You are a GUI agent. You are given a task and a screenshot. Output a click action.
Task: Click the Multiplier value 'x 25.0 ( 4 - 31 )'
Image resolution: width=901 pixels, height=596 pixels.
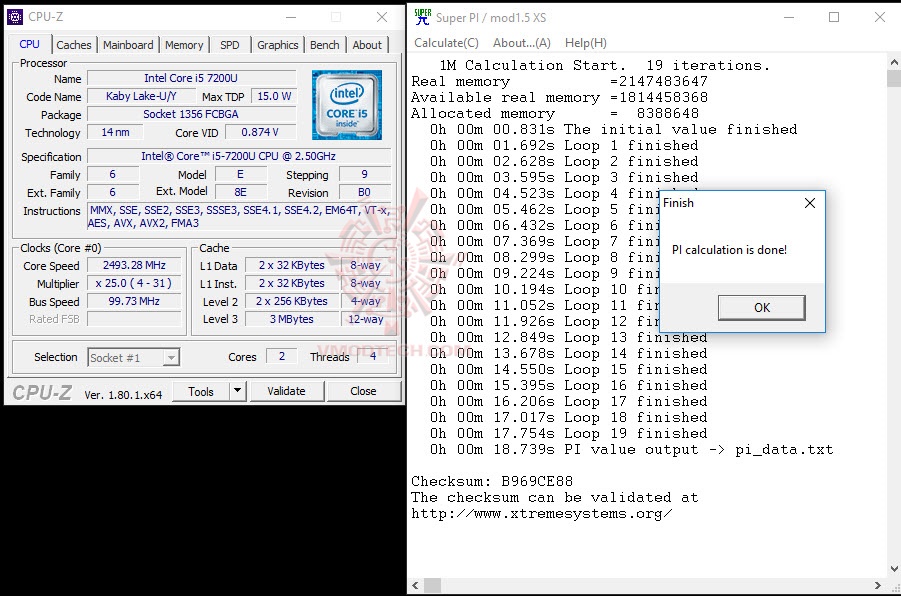(x=134, y=283)
